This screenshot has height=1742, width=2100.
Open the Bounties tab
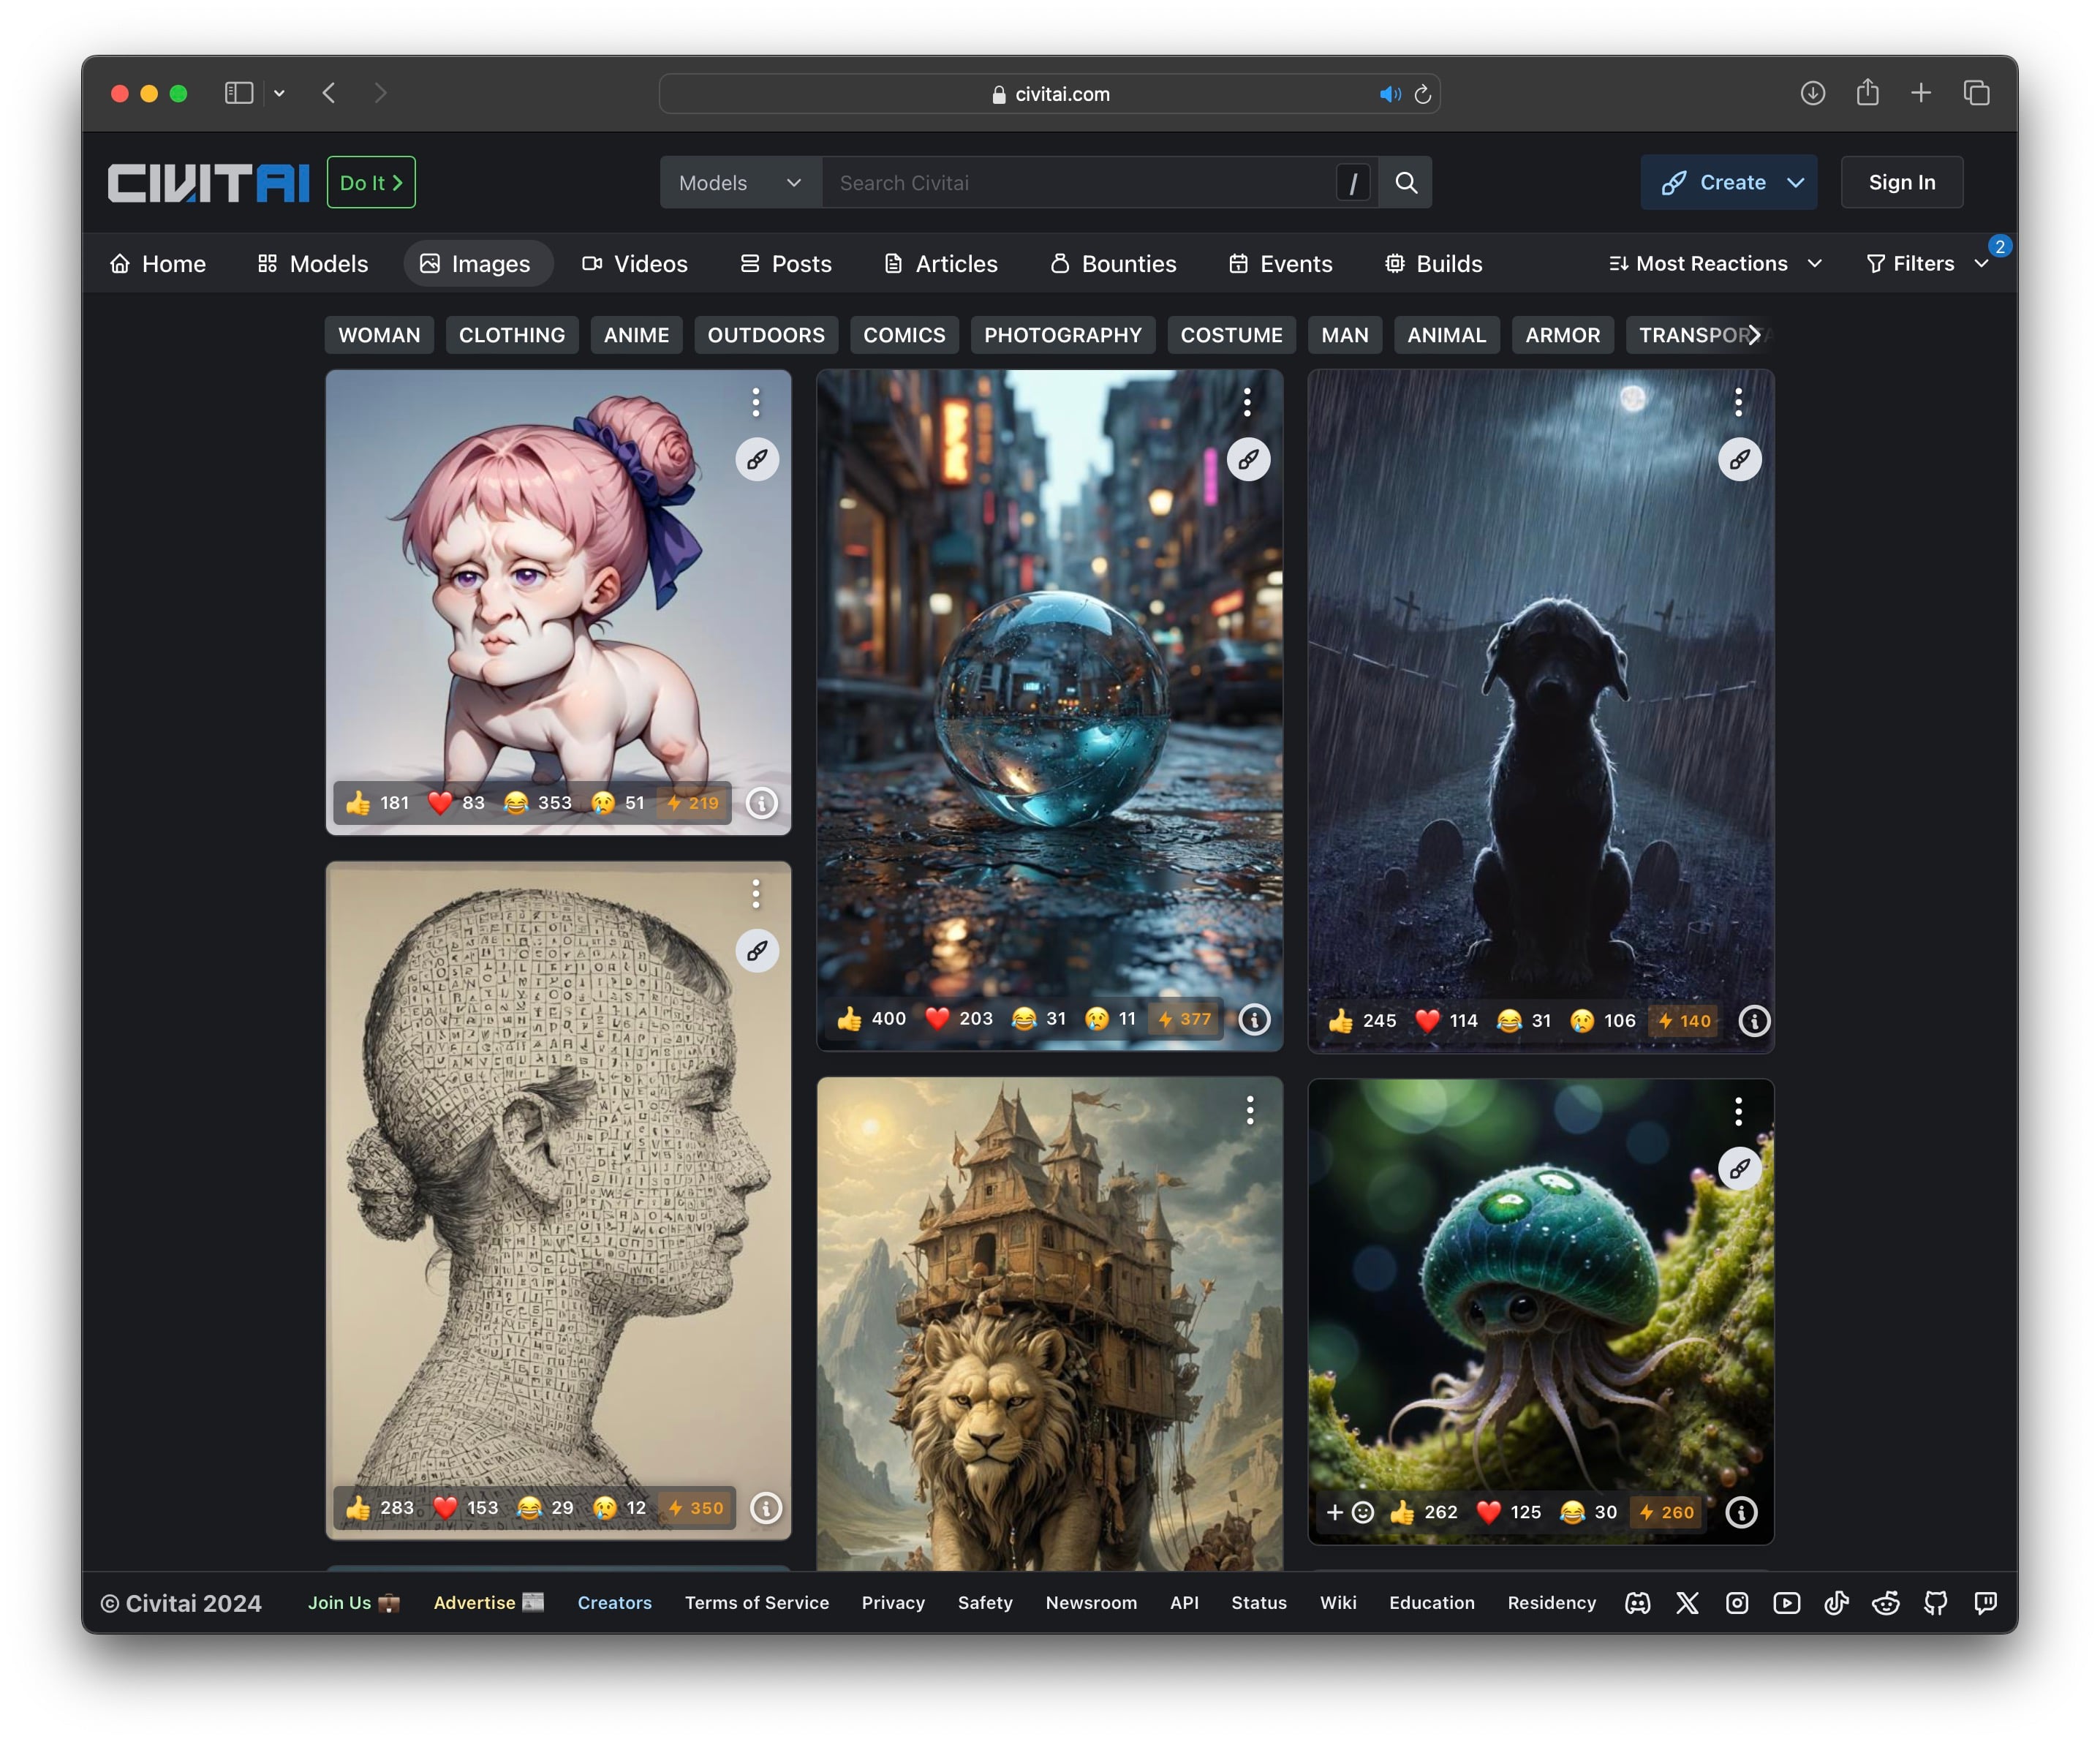(1113, 264)
